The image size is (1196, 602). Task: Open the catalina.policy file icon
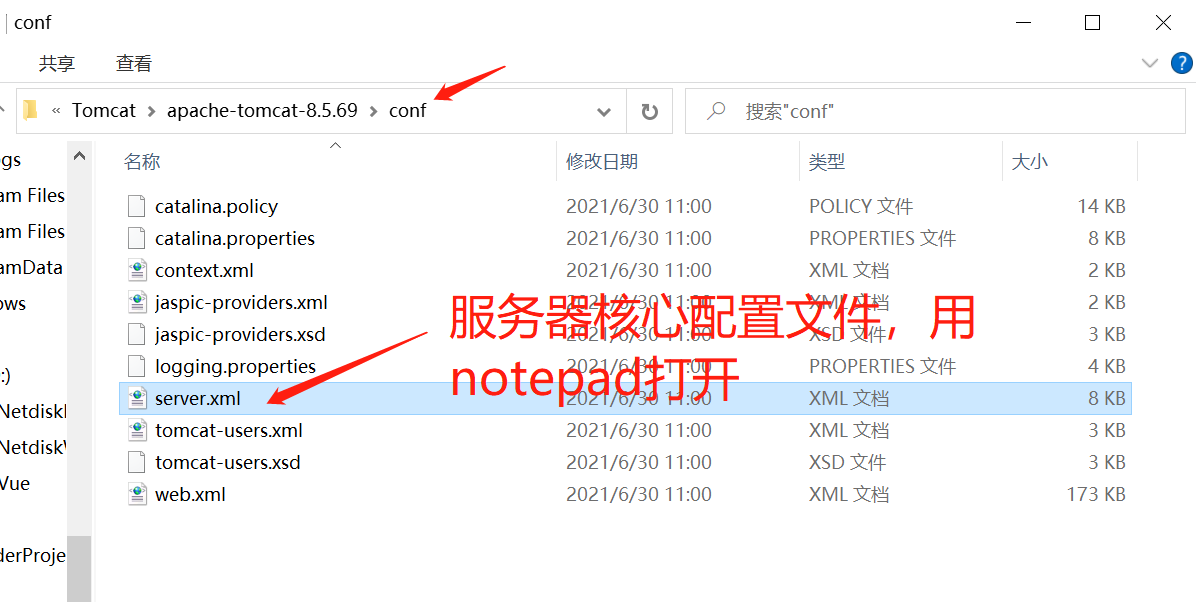[137, 206]
